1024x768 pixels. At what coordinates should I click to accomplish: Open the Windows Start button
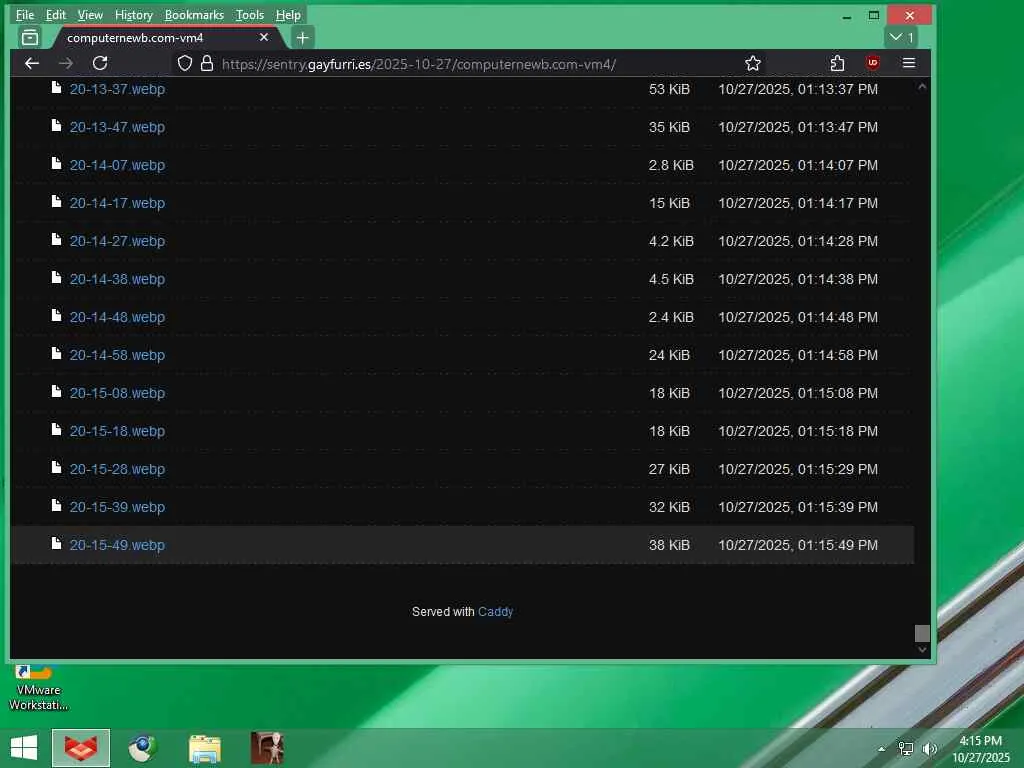pos(24,748)
